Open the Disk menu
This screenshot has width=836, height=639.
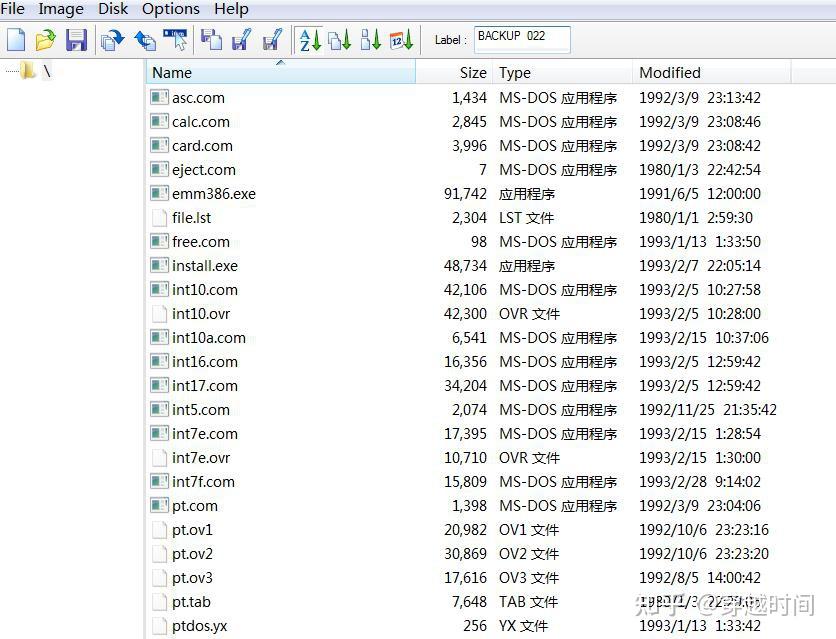pos(112,9)
